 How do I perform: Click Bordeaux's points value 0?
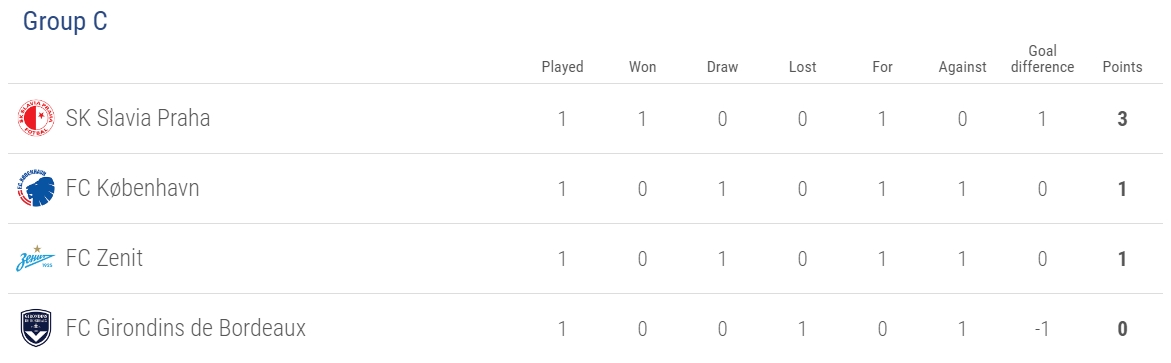point(1122,329)
